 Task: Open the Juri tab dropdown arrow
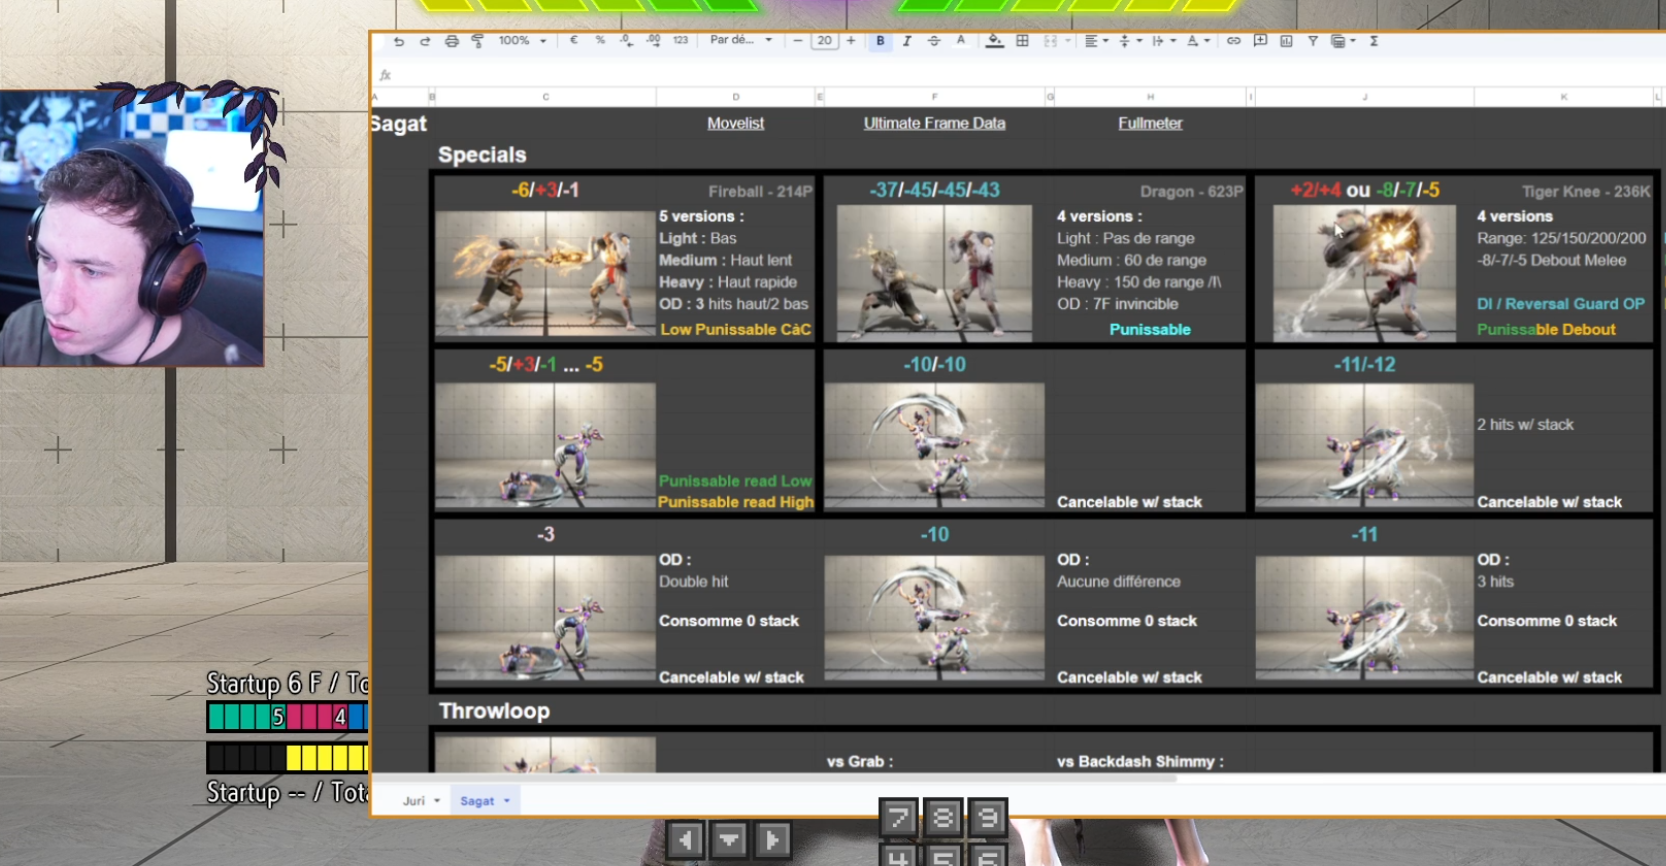click(437, 801)
